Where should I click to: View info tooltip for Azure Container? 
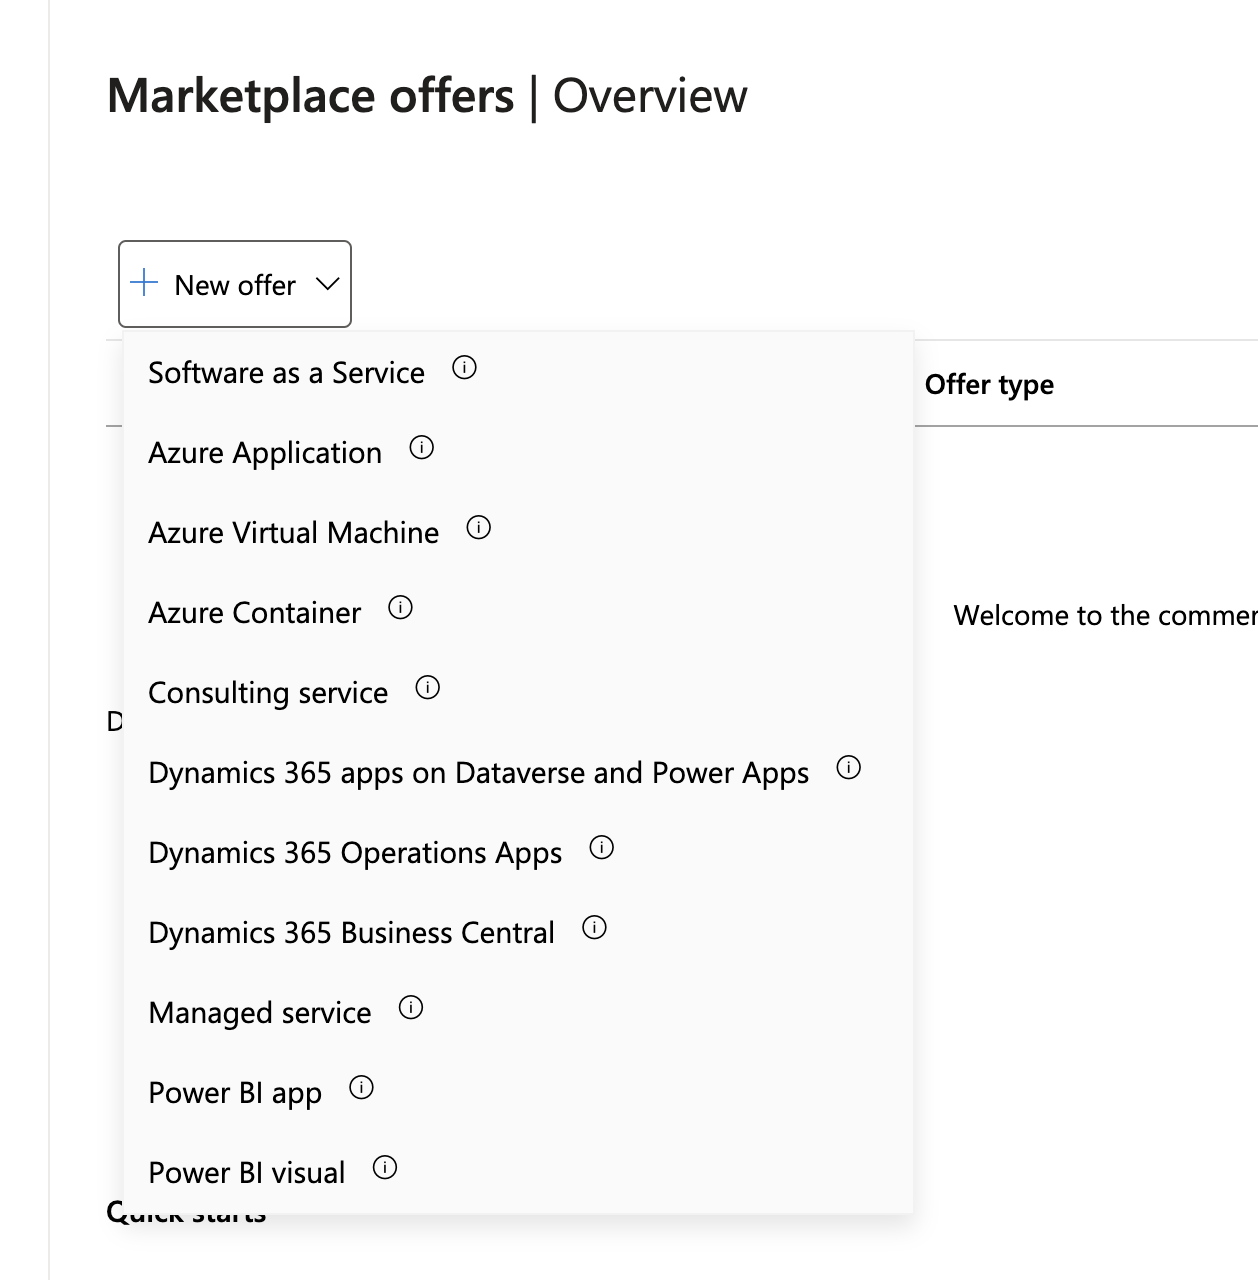tap(400, 607)
